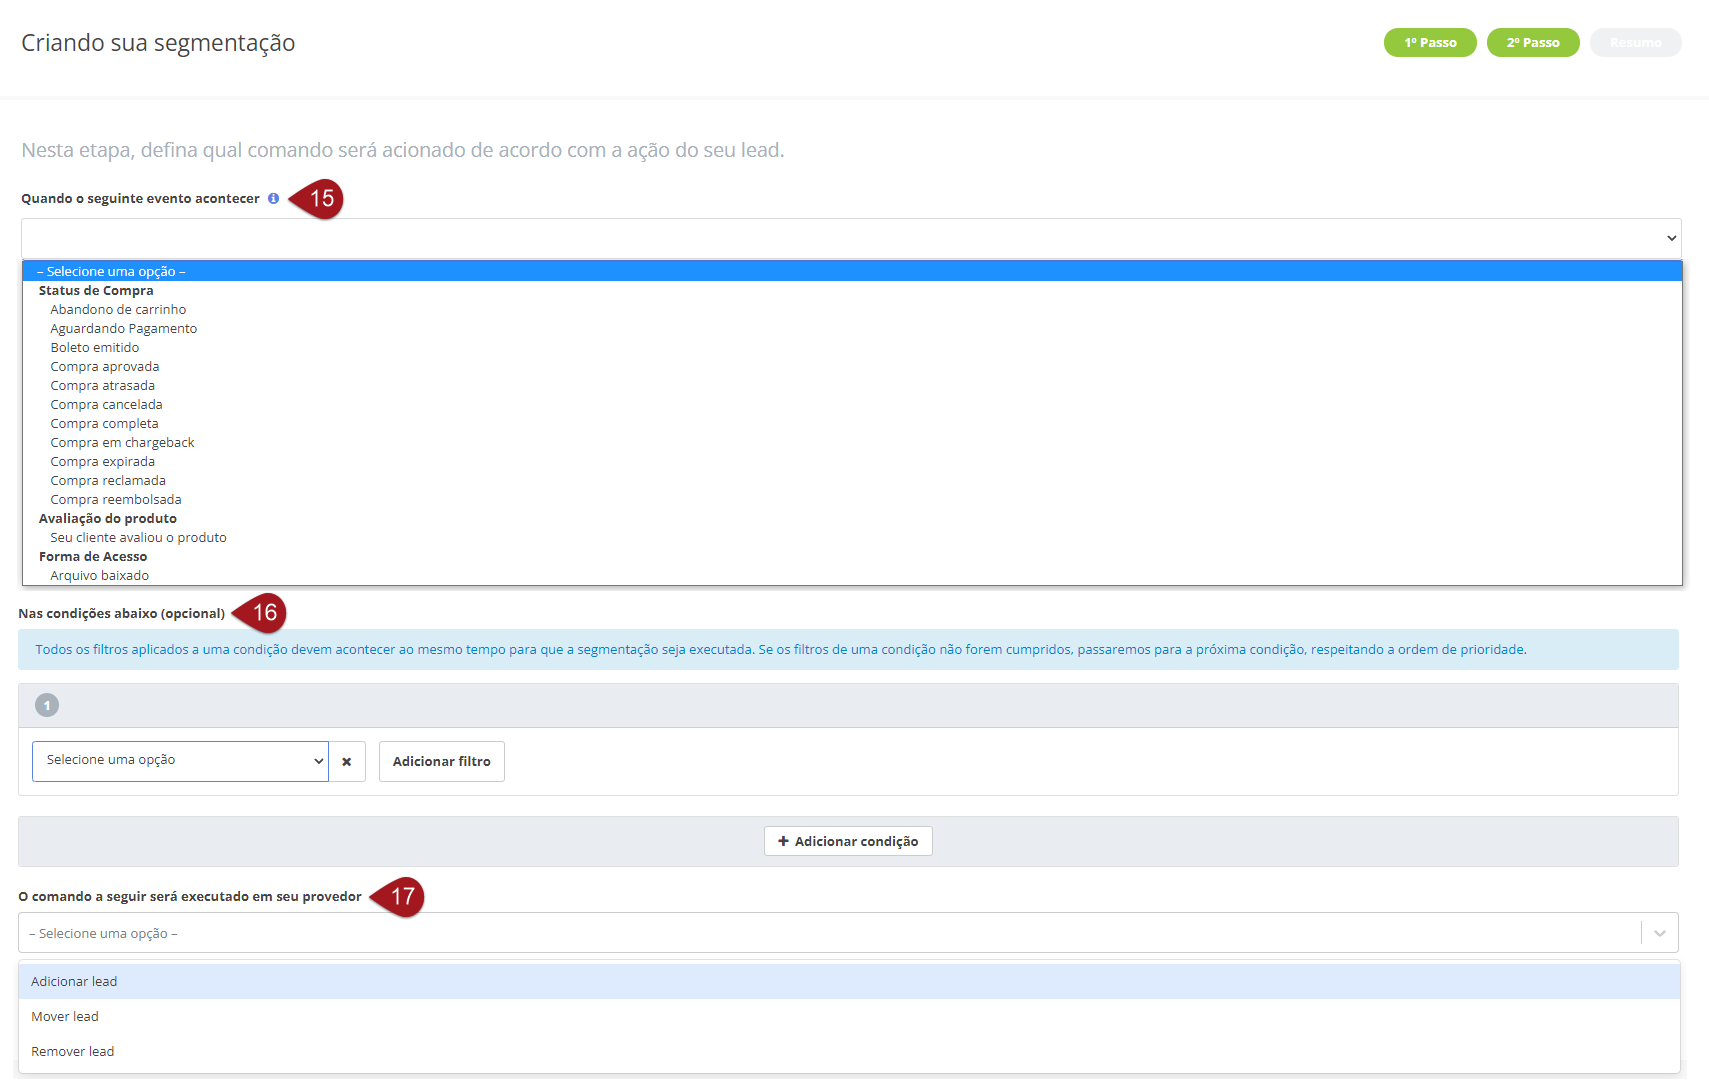
Task: Go to 2º Passo step
Action: pyautogui.click(x=1532, y=43)
